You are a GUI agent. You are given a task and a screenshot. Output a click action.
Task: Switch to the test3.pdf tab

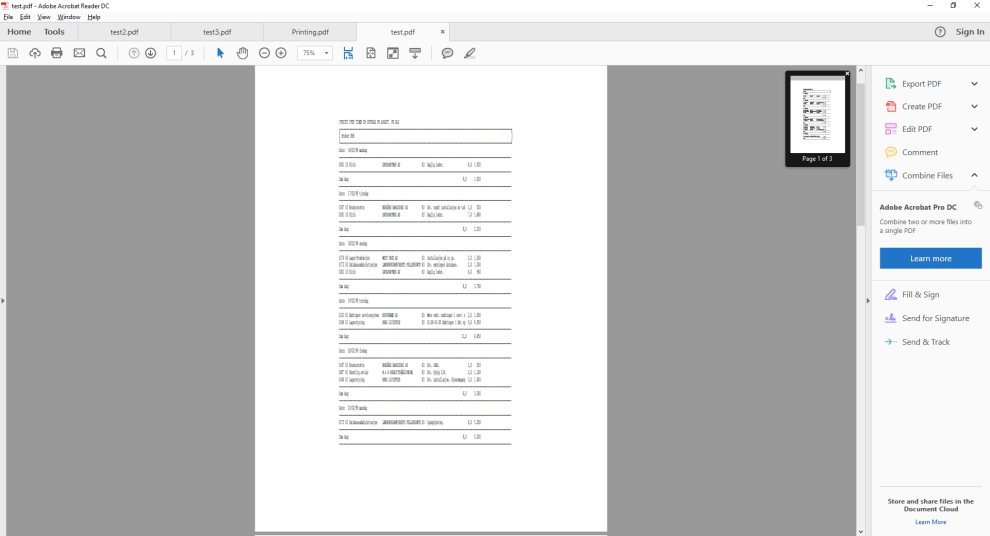click(x=217, y=32)
